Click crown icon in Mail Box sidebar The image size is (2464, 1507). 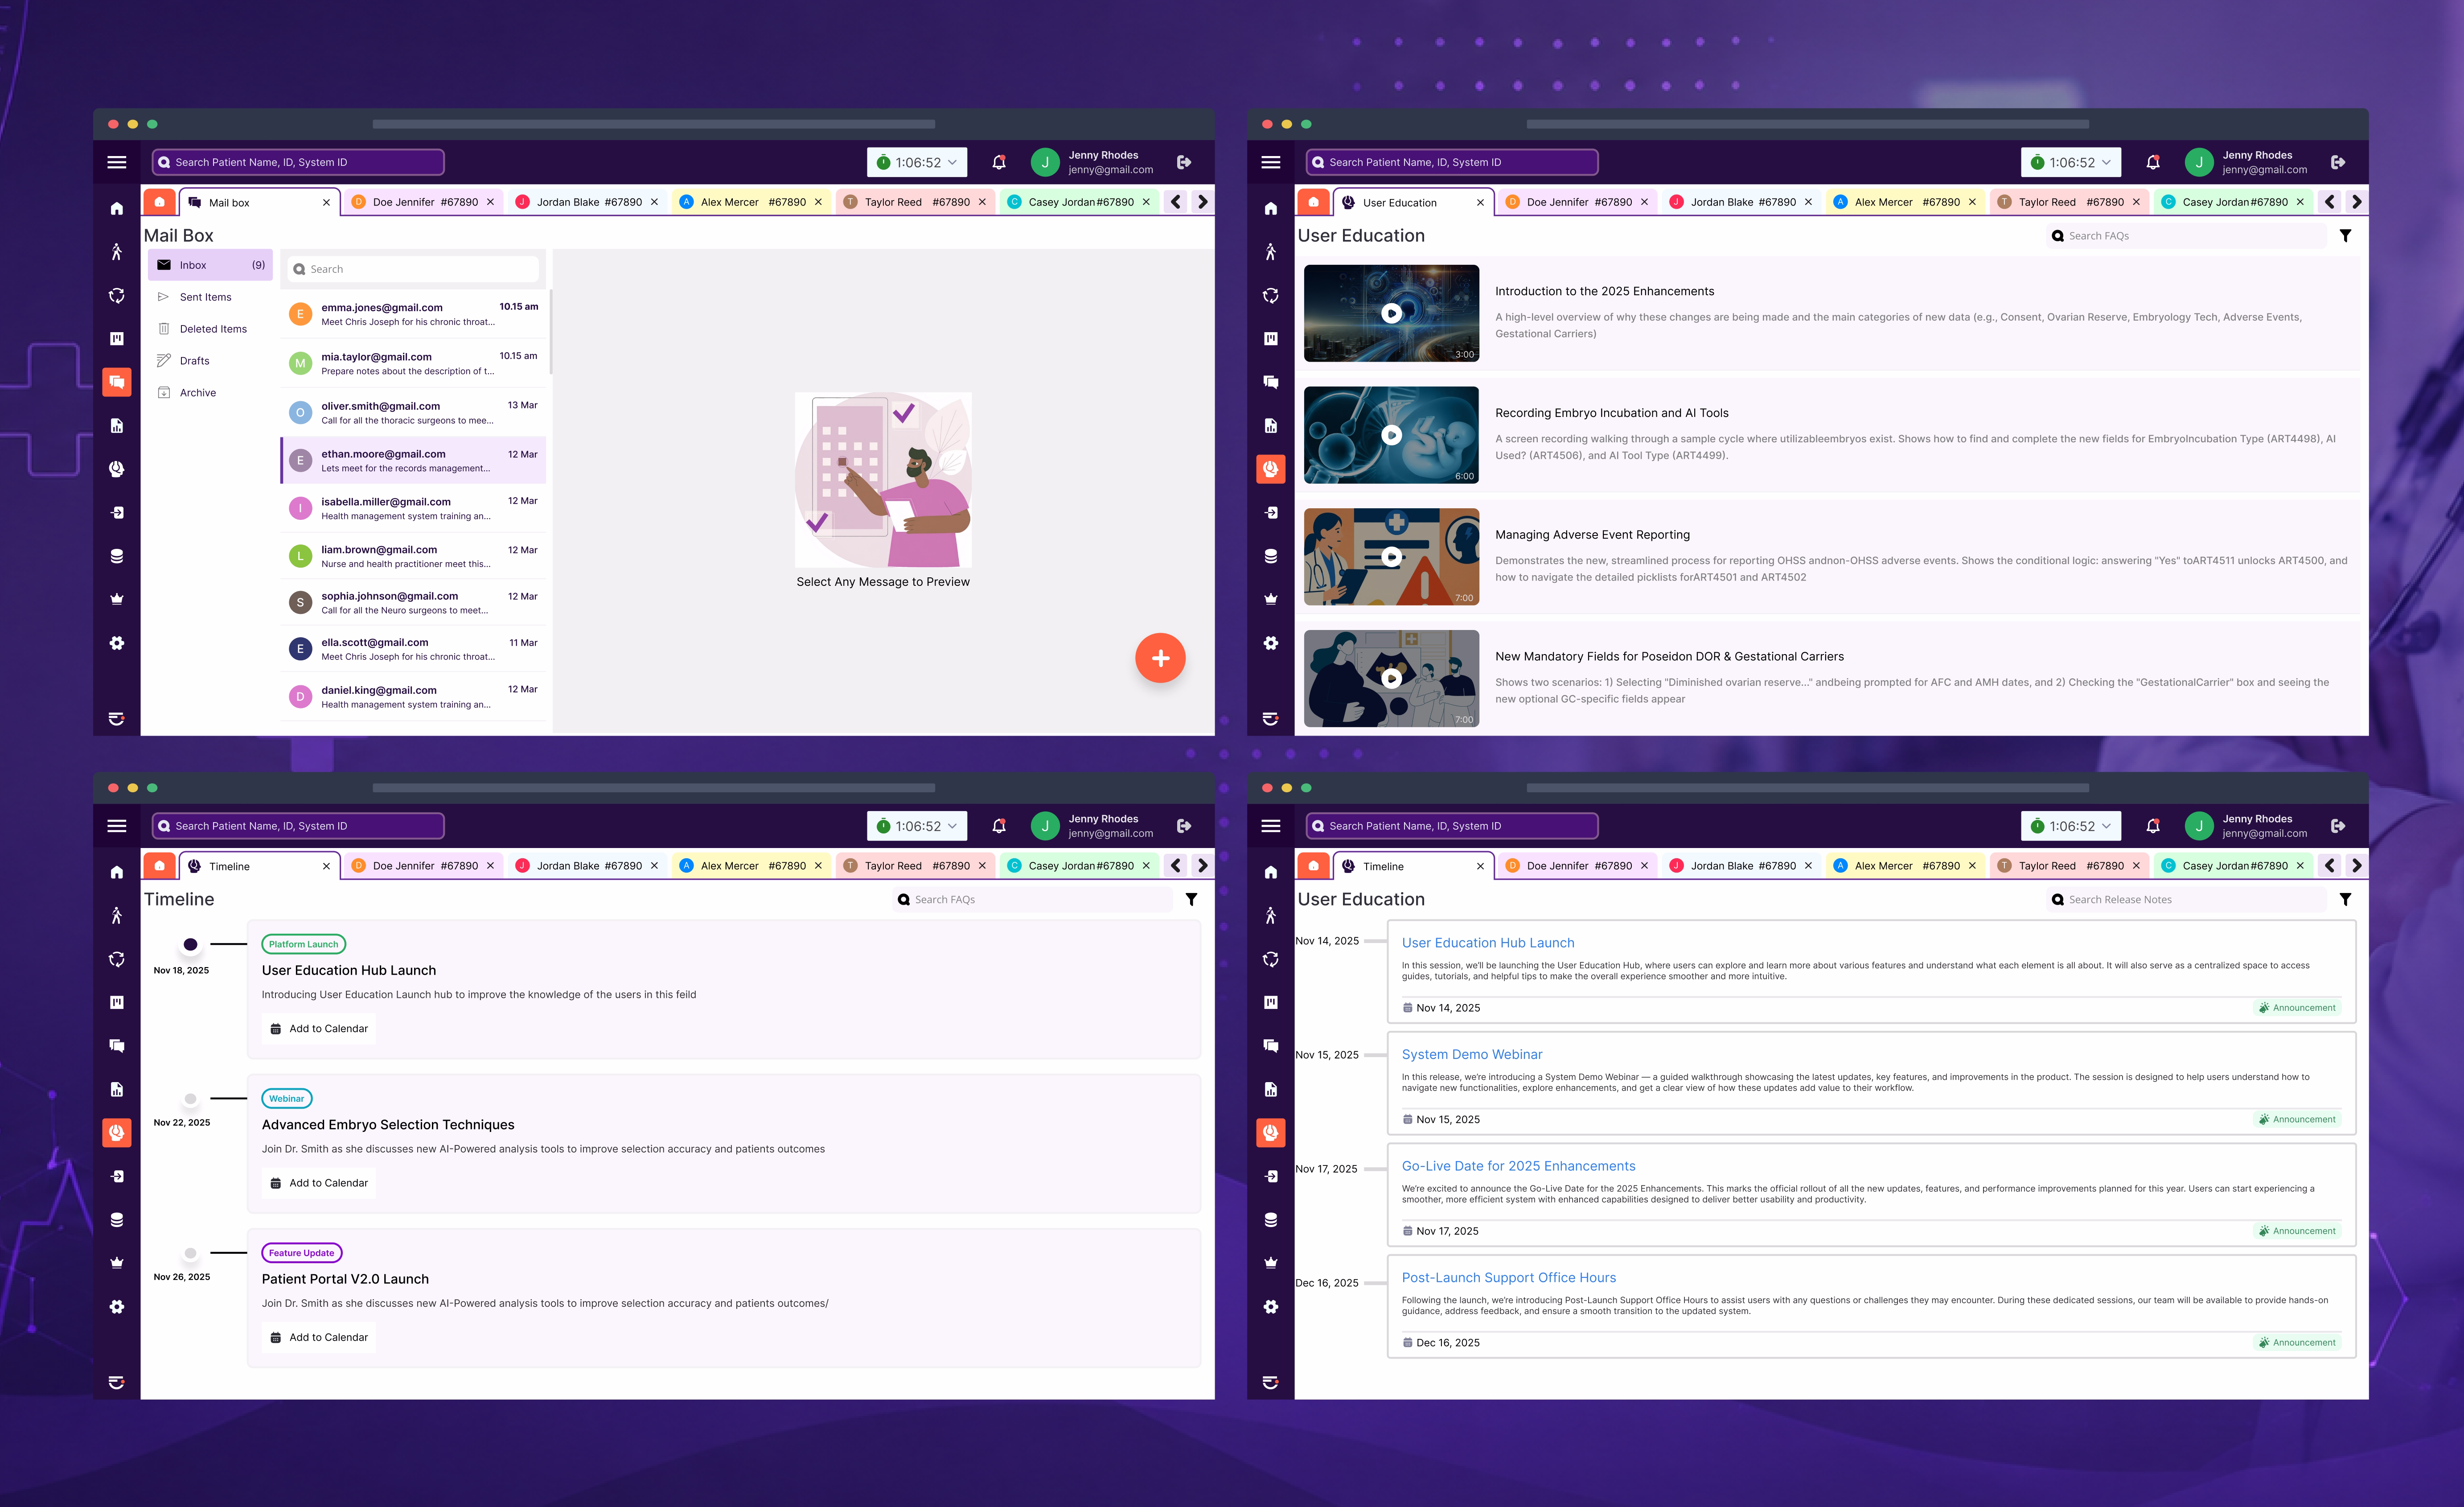[x=117, y=599]
